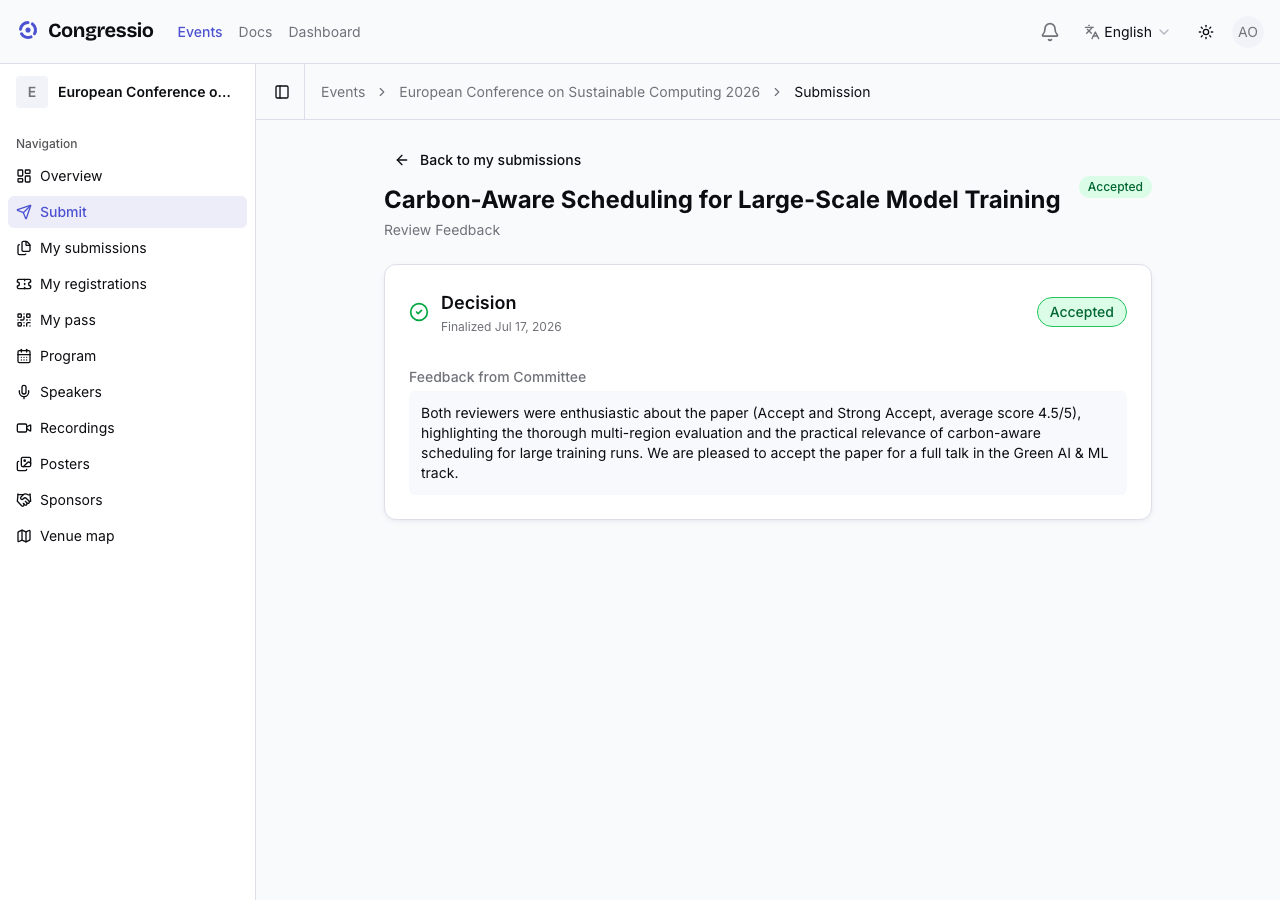Viewport: 1280px width, 900px height.
Task: Show My pass QR code item
Action: click(128, 320)
